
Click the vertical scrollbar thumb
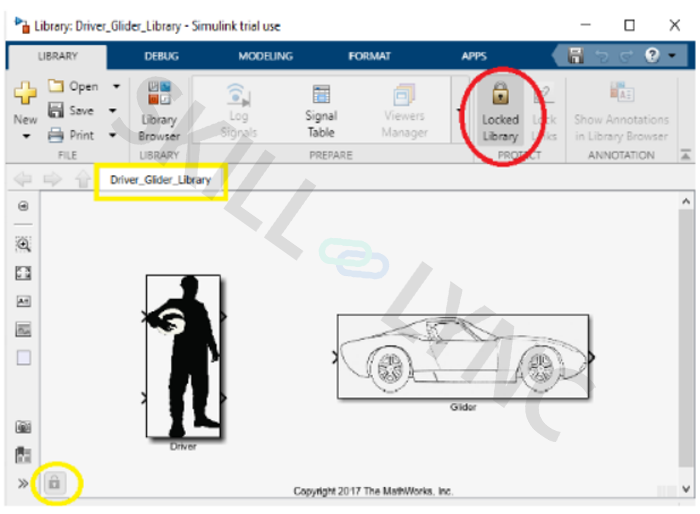coord(686,338)
